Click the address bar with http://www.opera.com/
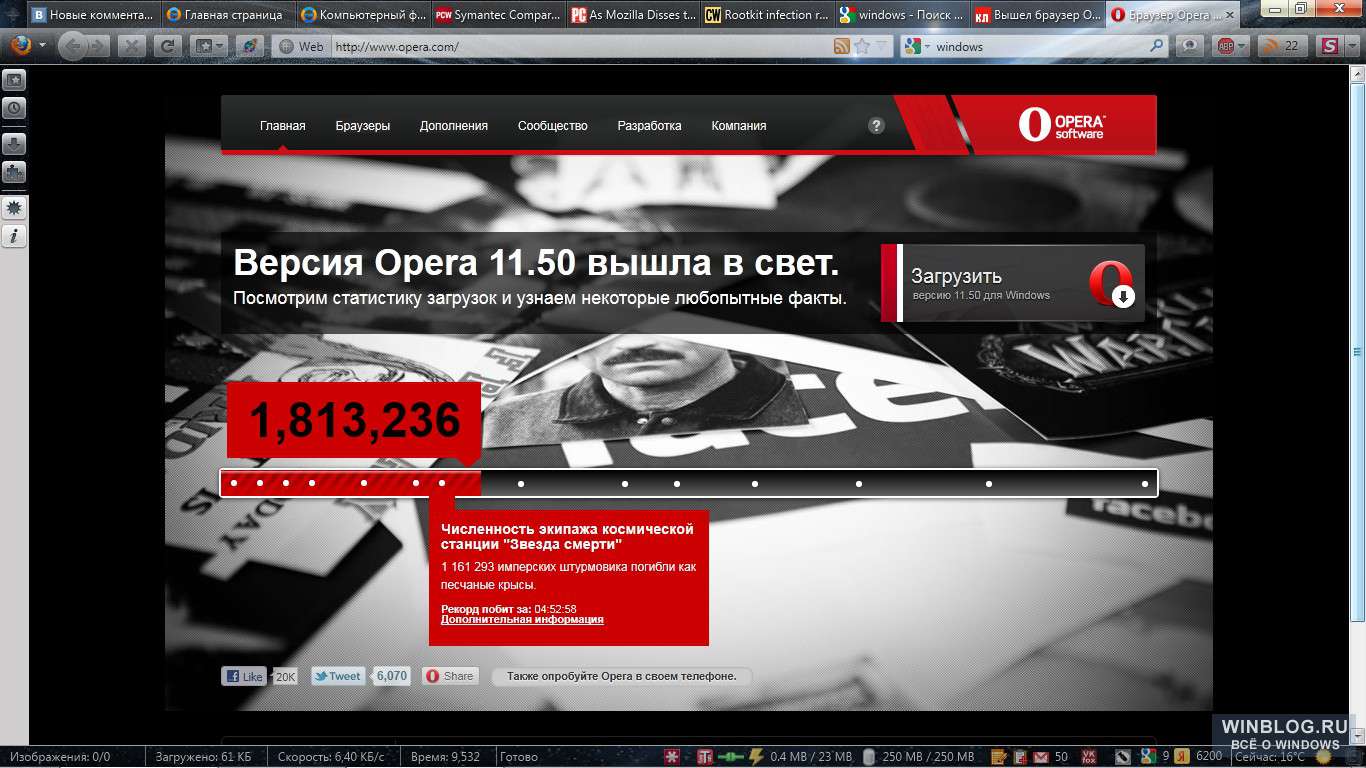 [x=580, y=46]
